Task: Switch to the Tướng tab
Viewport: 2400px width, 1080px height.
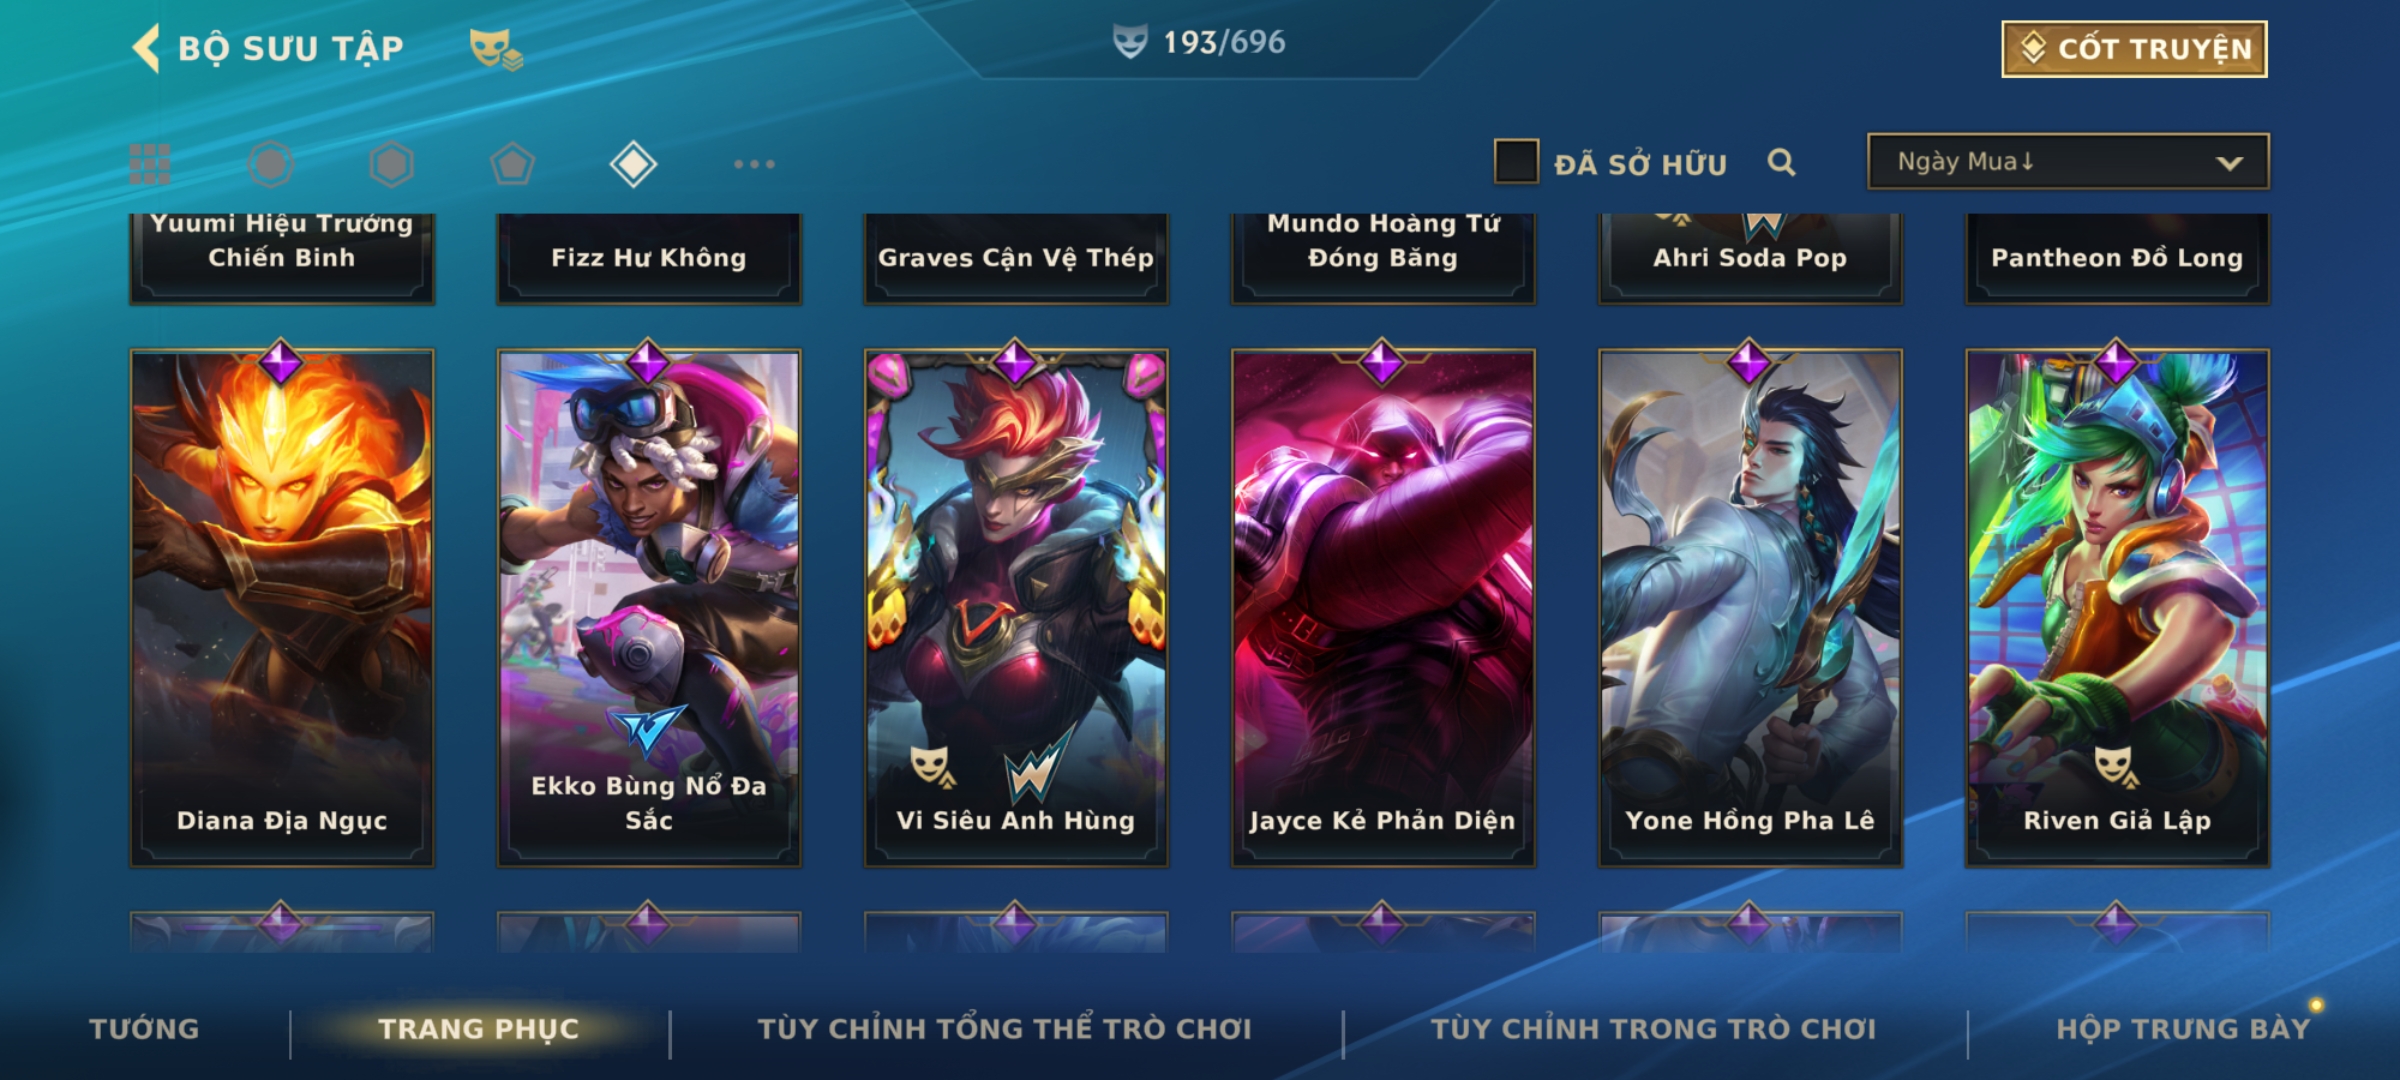Action: (x=145, y=1029)
